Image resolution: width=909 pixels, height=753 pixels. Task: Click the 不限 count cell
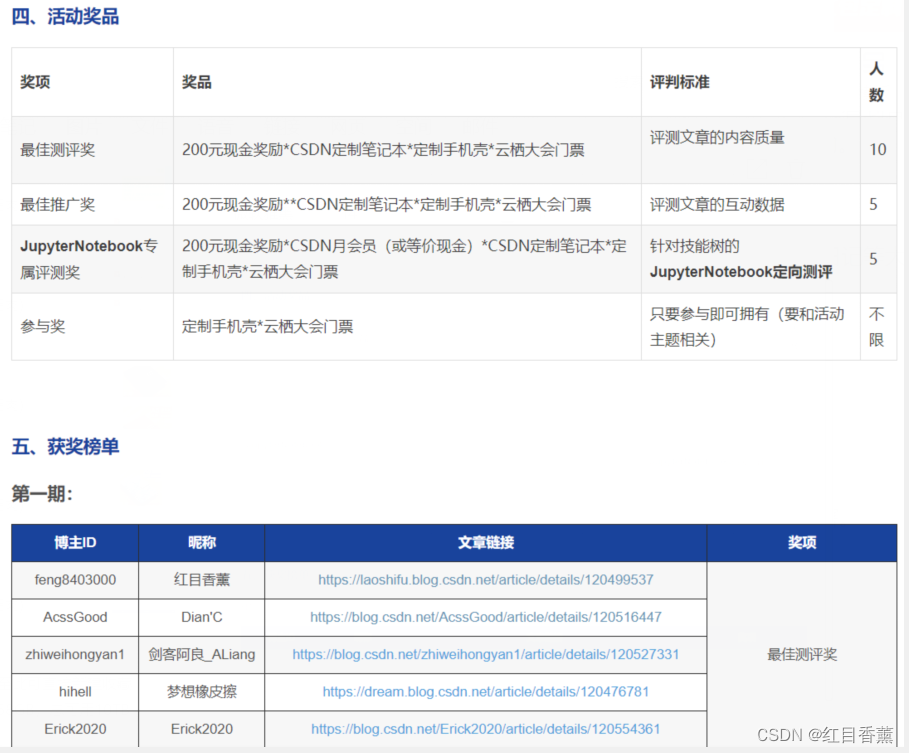tap(877, 326)
